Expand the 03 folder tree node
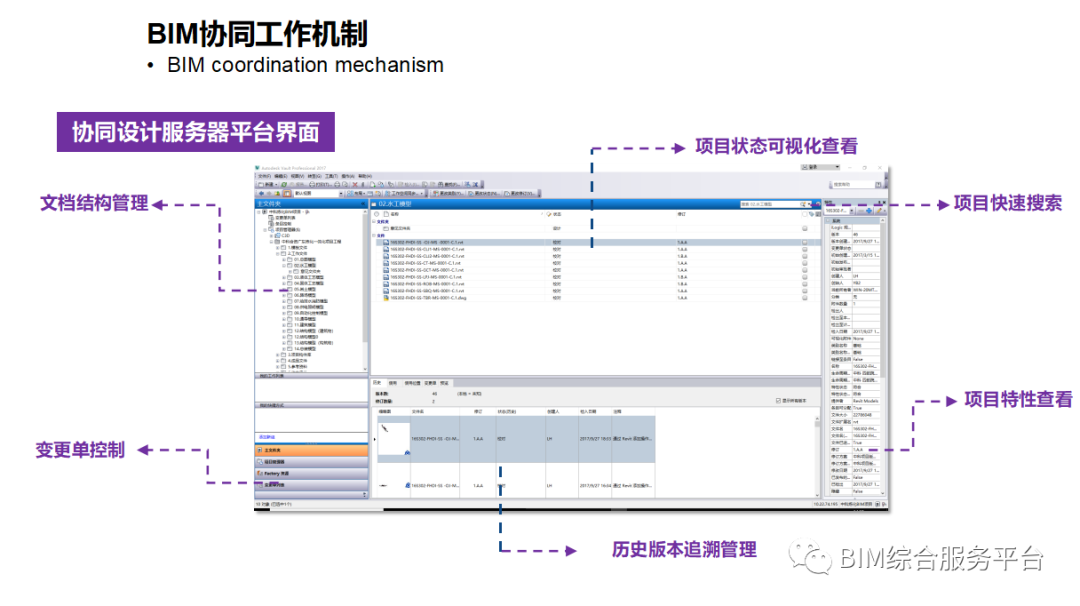This screenshot has height=606, width=1080. (x=284, y=278)
